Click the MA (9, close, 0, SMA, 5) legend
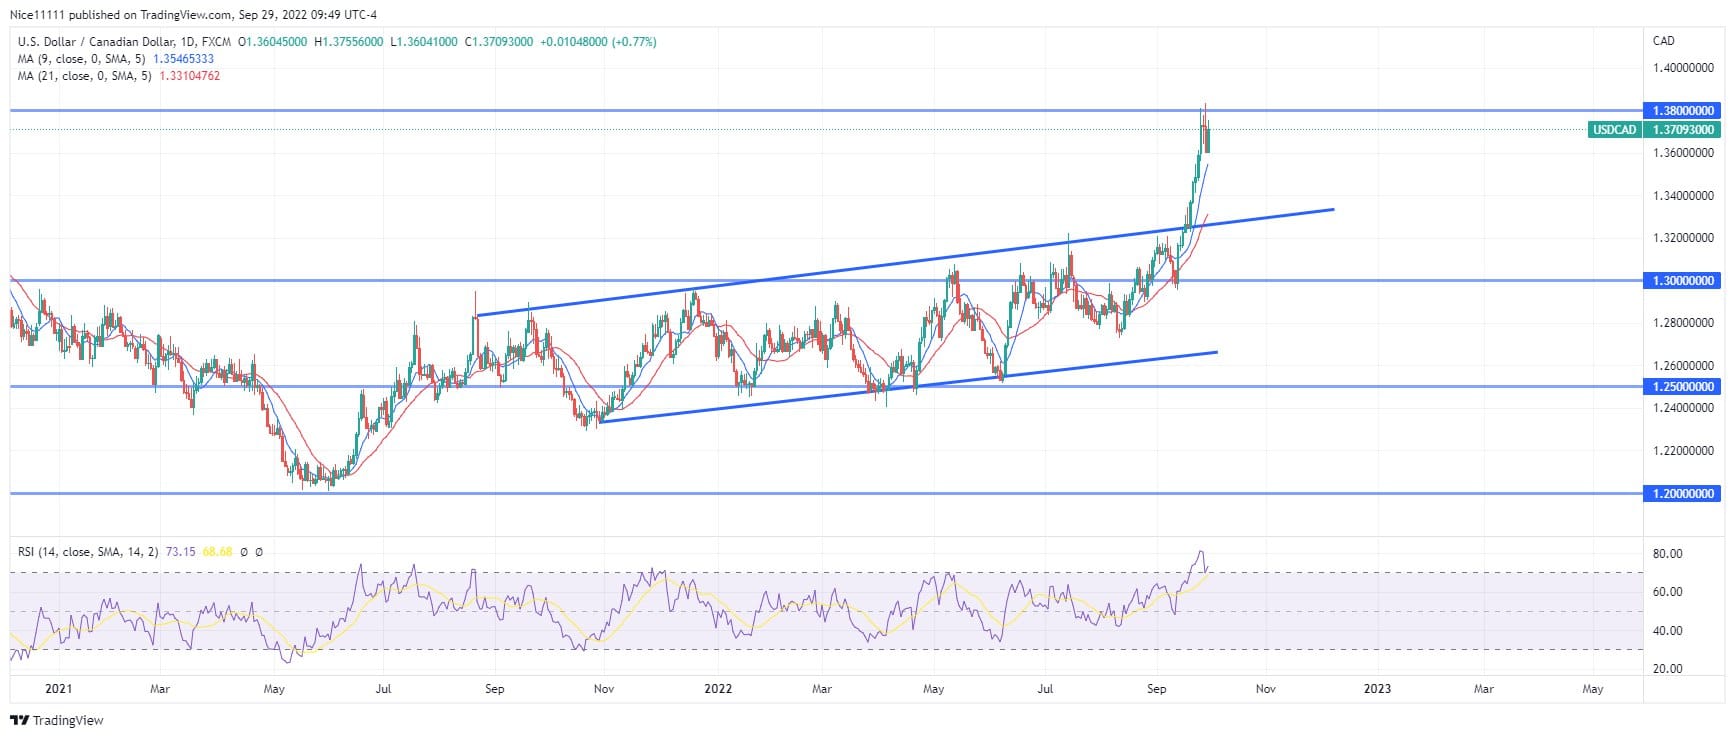 click(x=82, y=59)
